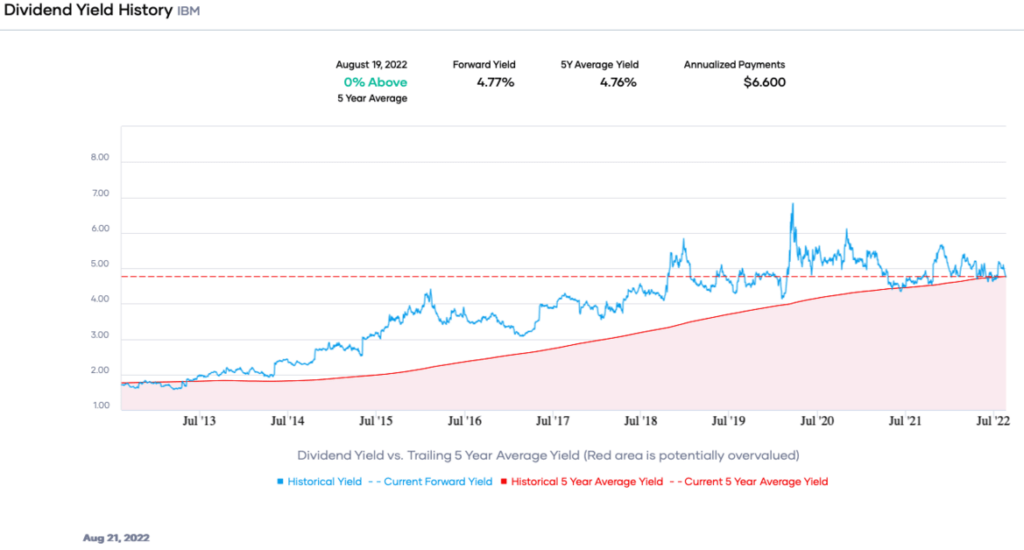Click the highest yield spike near 7.00 in 2020

(793, 205)
